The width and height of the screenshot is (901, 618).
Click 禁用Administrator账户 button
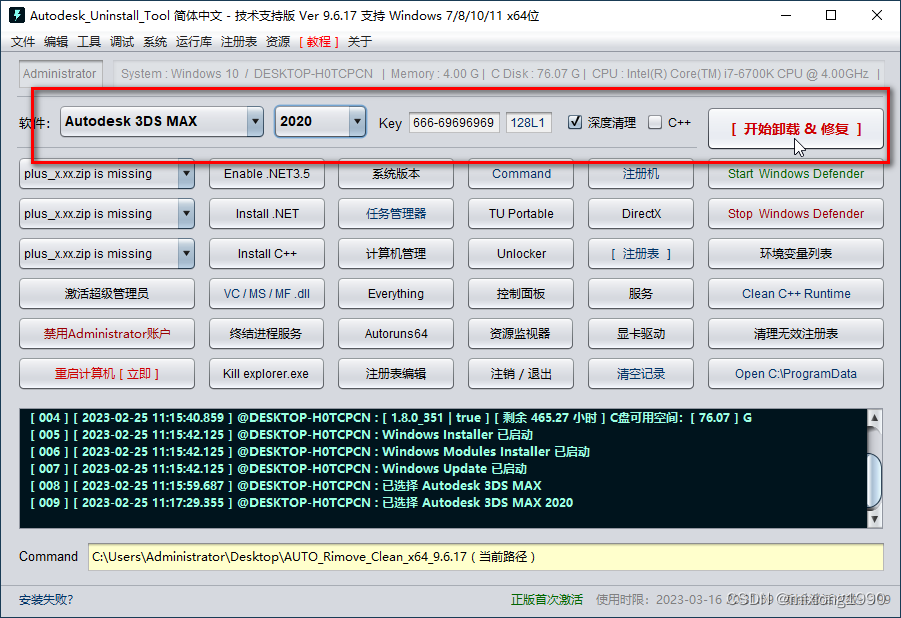107,333
